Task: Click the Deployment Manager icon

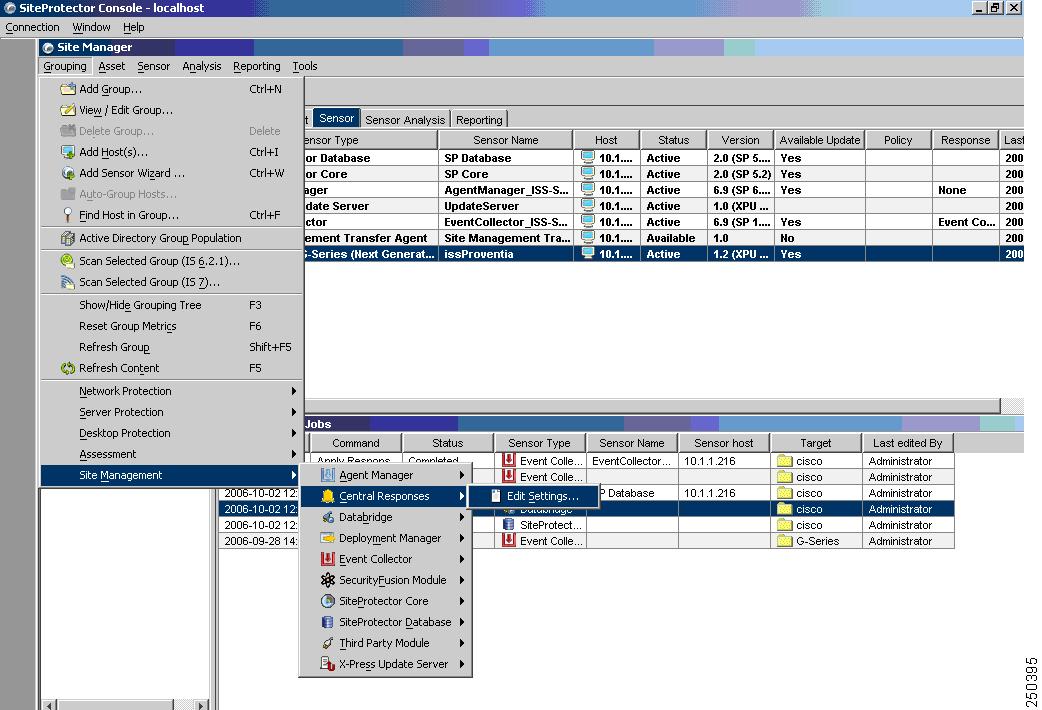Action: point(328,538)
